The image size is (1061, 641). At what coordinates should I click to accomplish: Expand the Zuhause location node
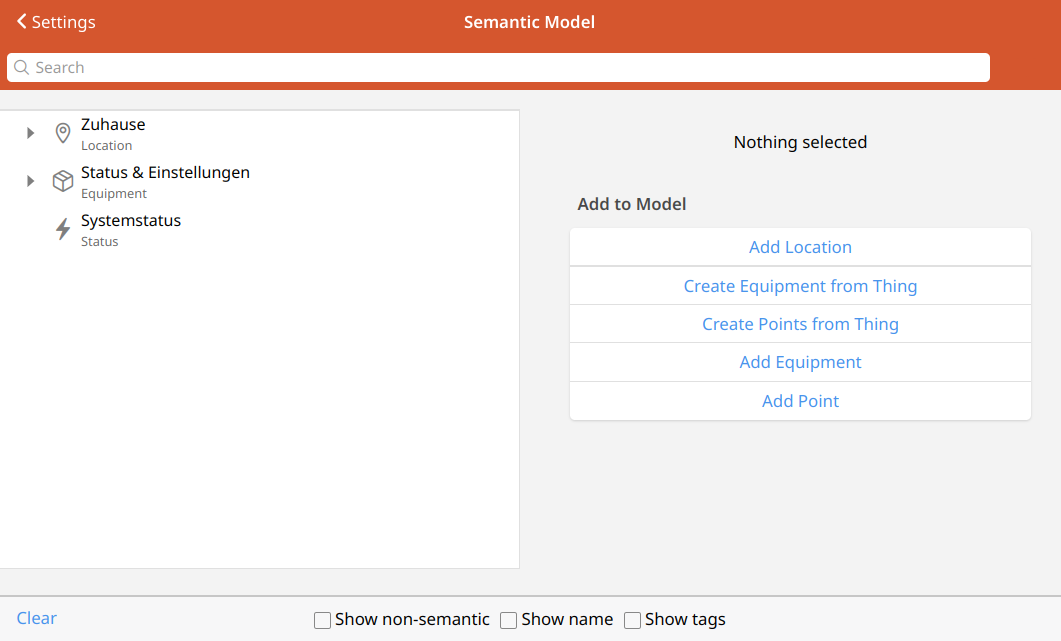pos(30,133)
